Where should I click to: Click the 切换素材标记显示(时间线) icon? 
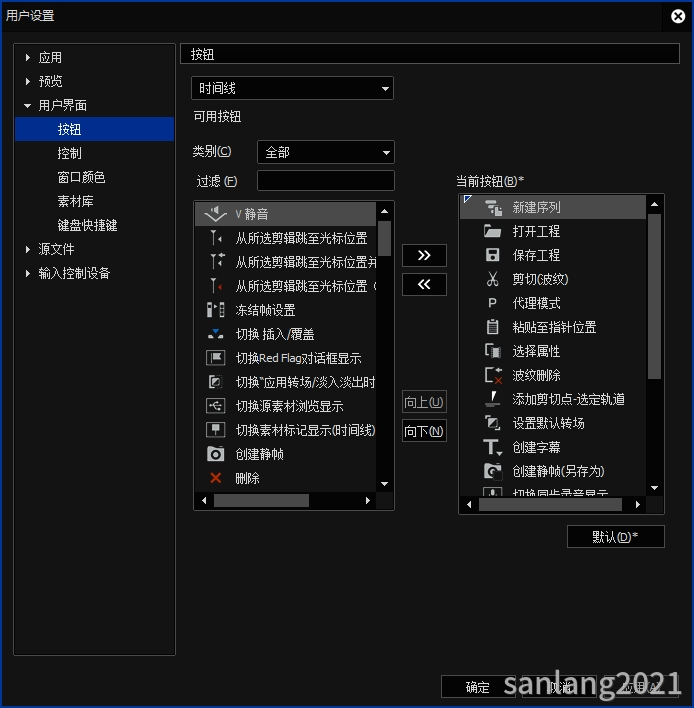click(215, 430)
